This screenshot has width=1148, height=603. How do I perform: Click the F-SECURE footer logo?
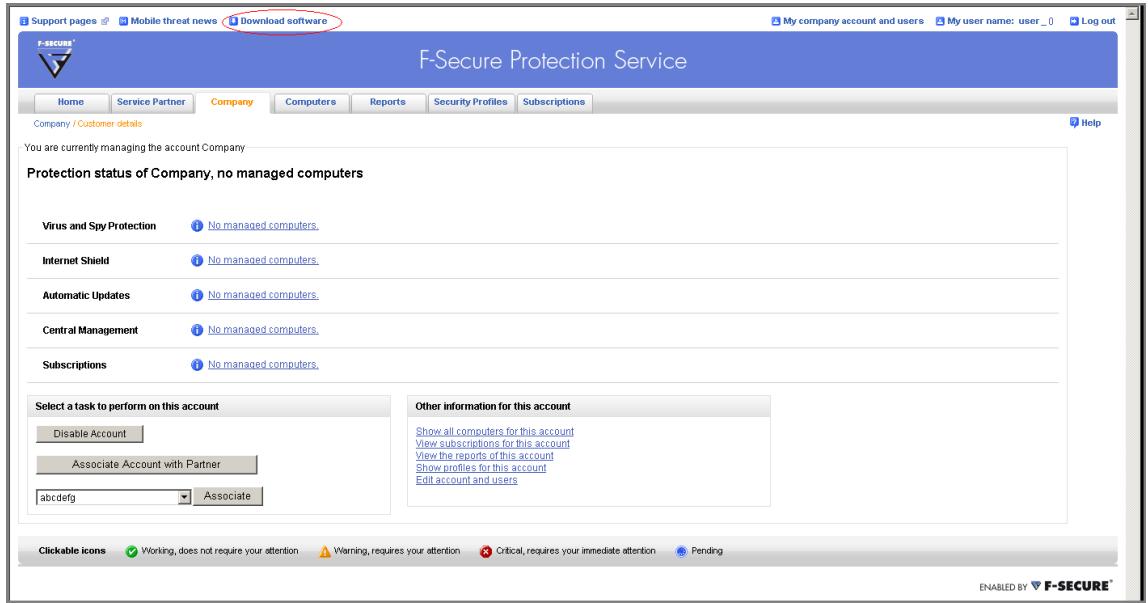pos(1072,586)
